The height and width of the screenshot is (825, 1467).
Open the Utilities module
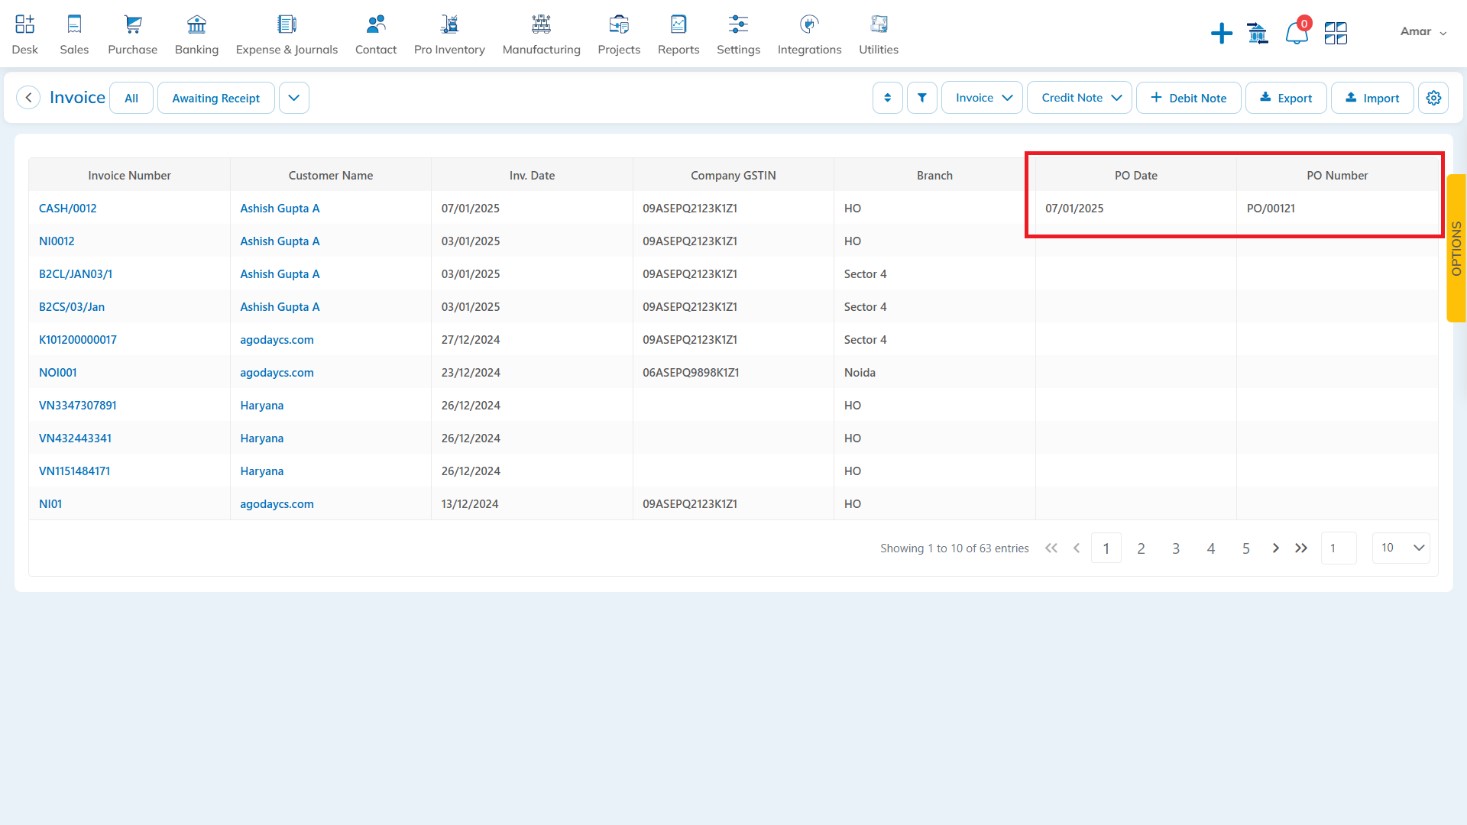[x=879, y=34]
